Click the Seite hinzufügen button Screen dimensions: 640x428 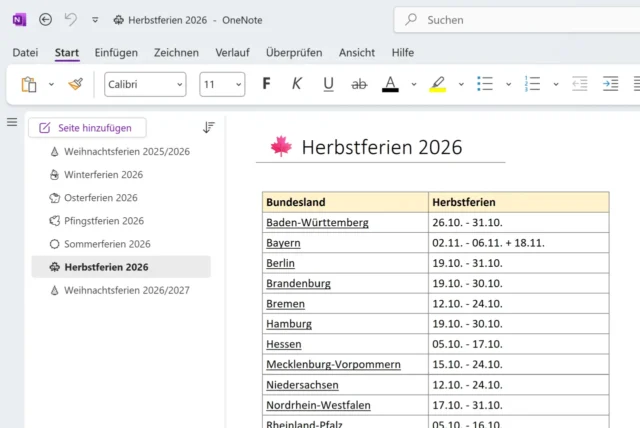coord(87,128)
